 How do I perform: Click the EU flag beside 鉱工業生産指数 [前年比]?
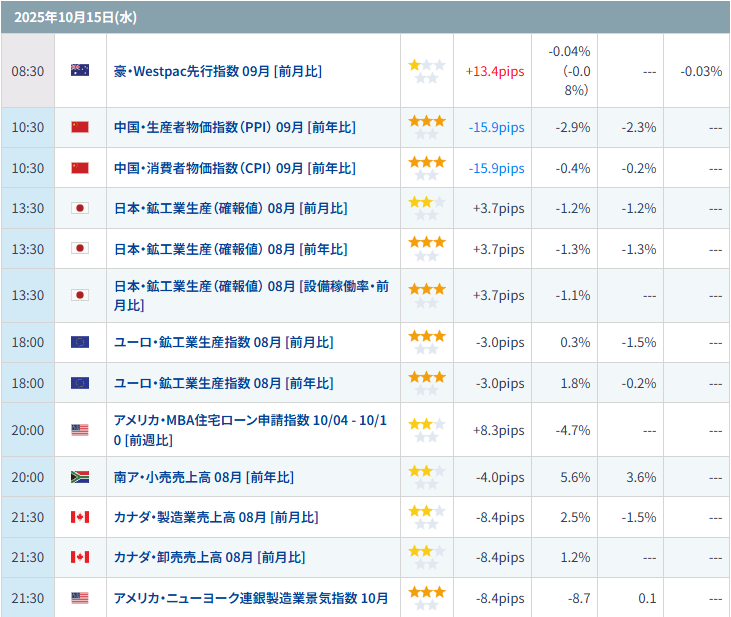80,383
